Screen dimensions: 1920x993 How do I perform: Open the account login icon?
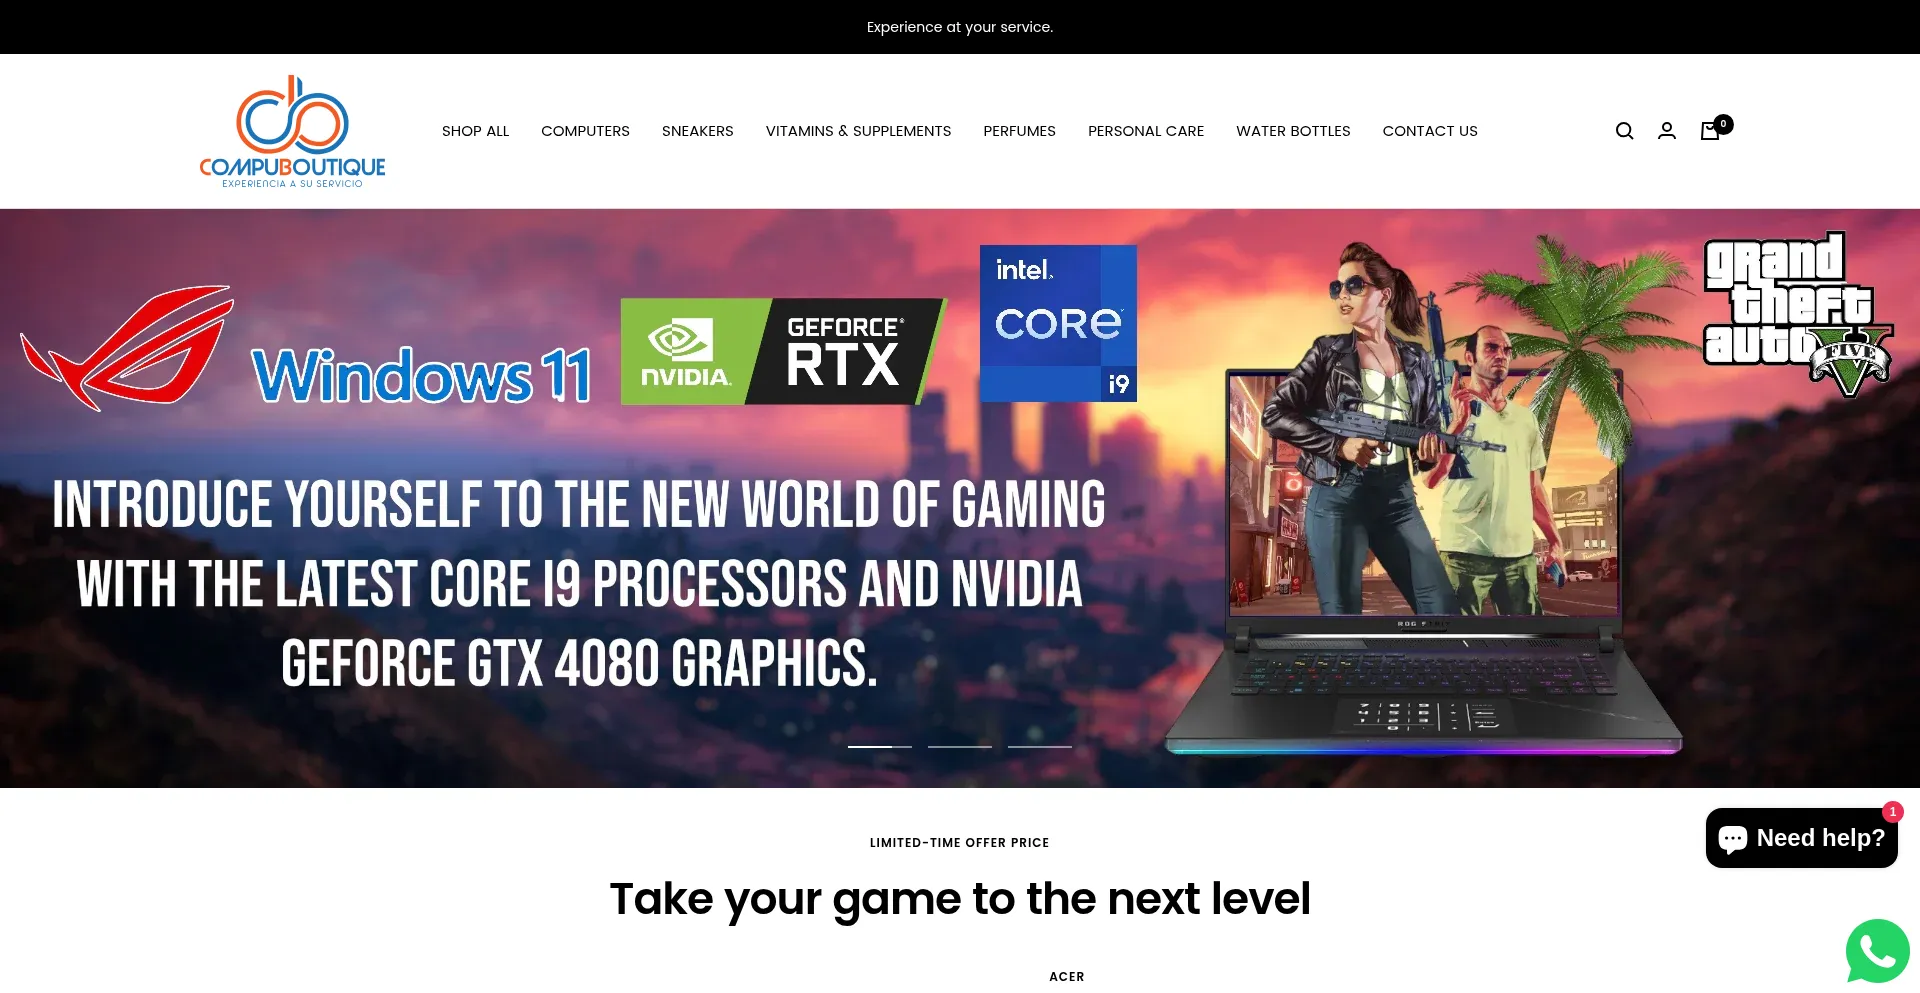tap(1667, 131)
